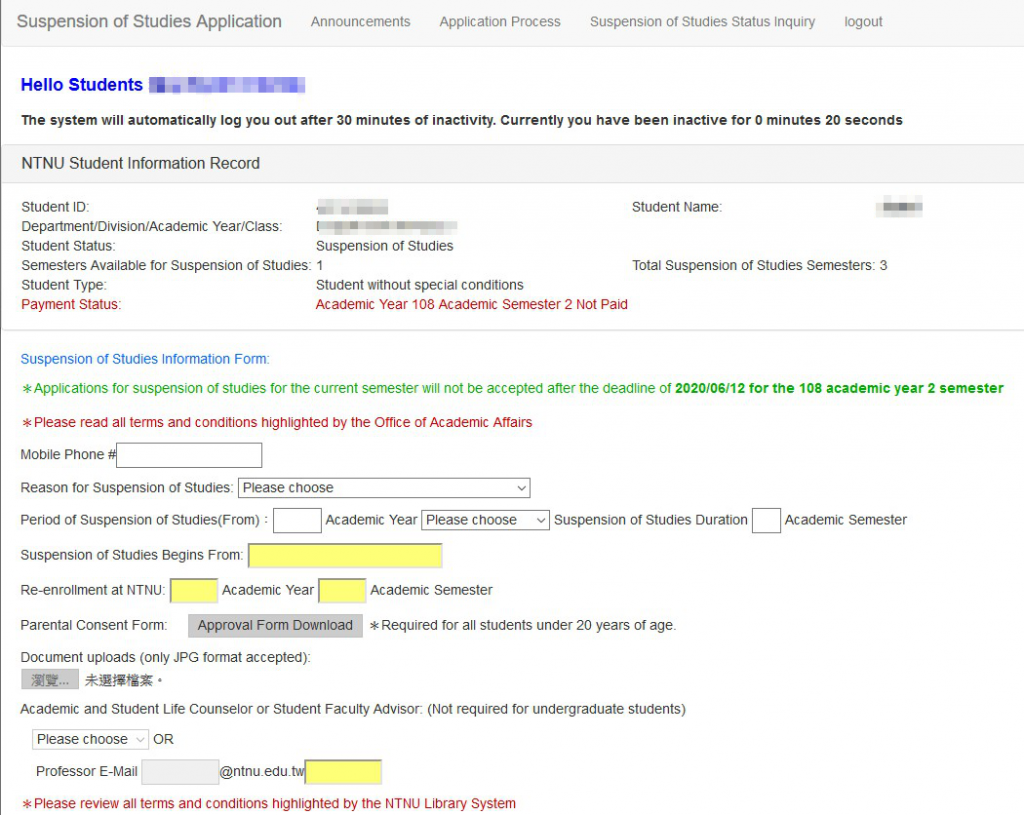The width and height of the screenshot is (1024, 815).
Task: Click the Hello Students greeting text
Action: [x=82, y=85]
